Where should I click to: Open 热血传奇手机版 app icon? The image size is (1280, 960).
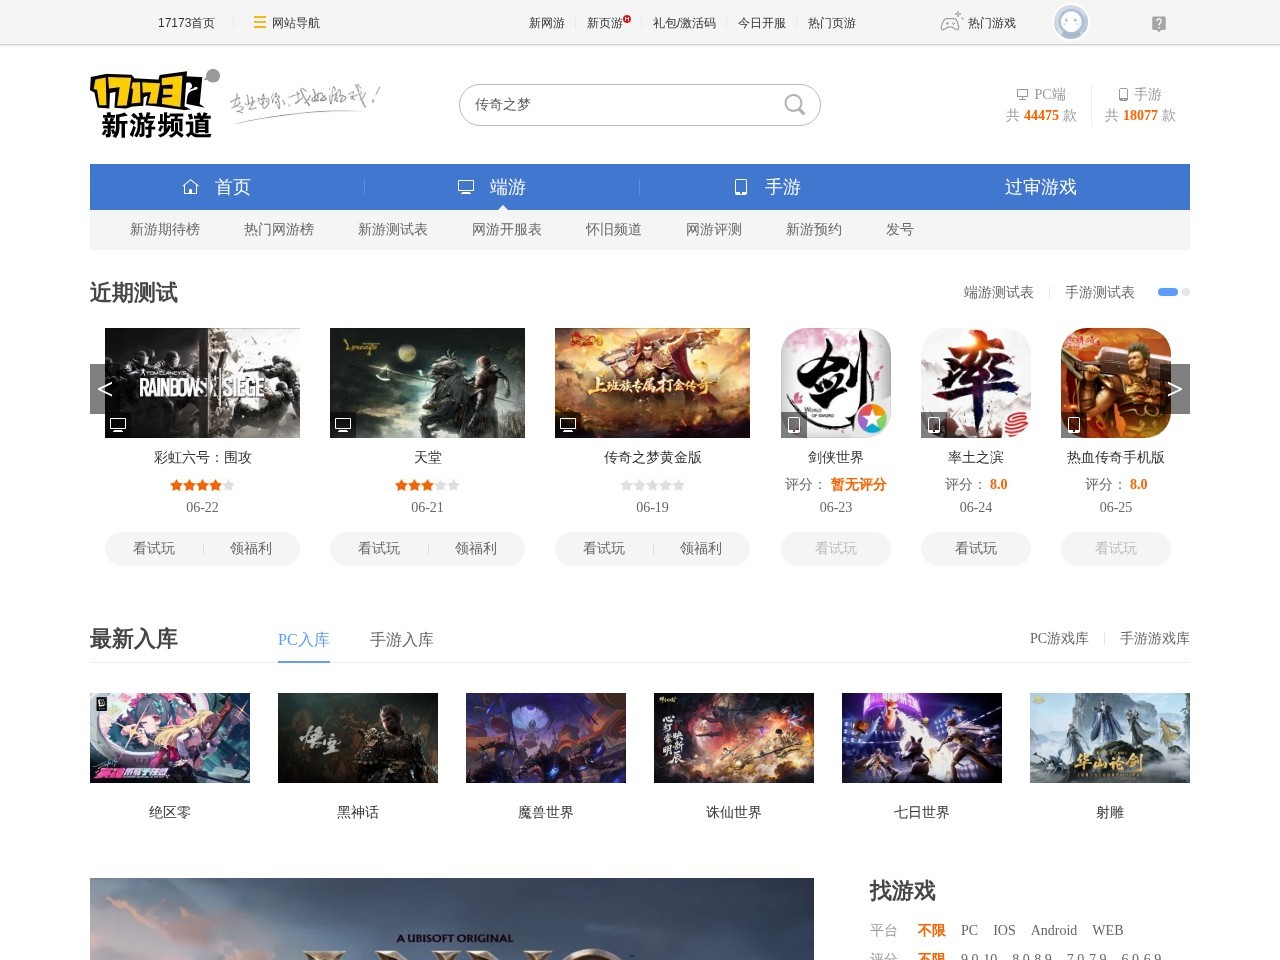tap(1116, 383)
